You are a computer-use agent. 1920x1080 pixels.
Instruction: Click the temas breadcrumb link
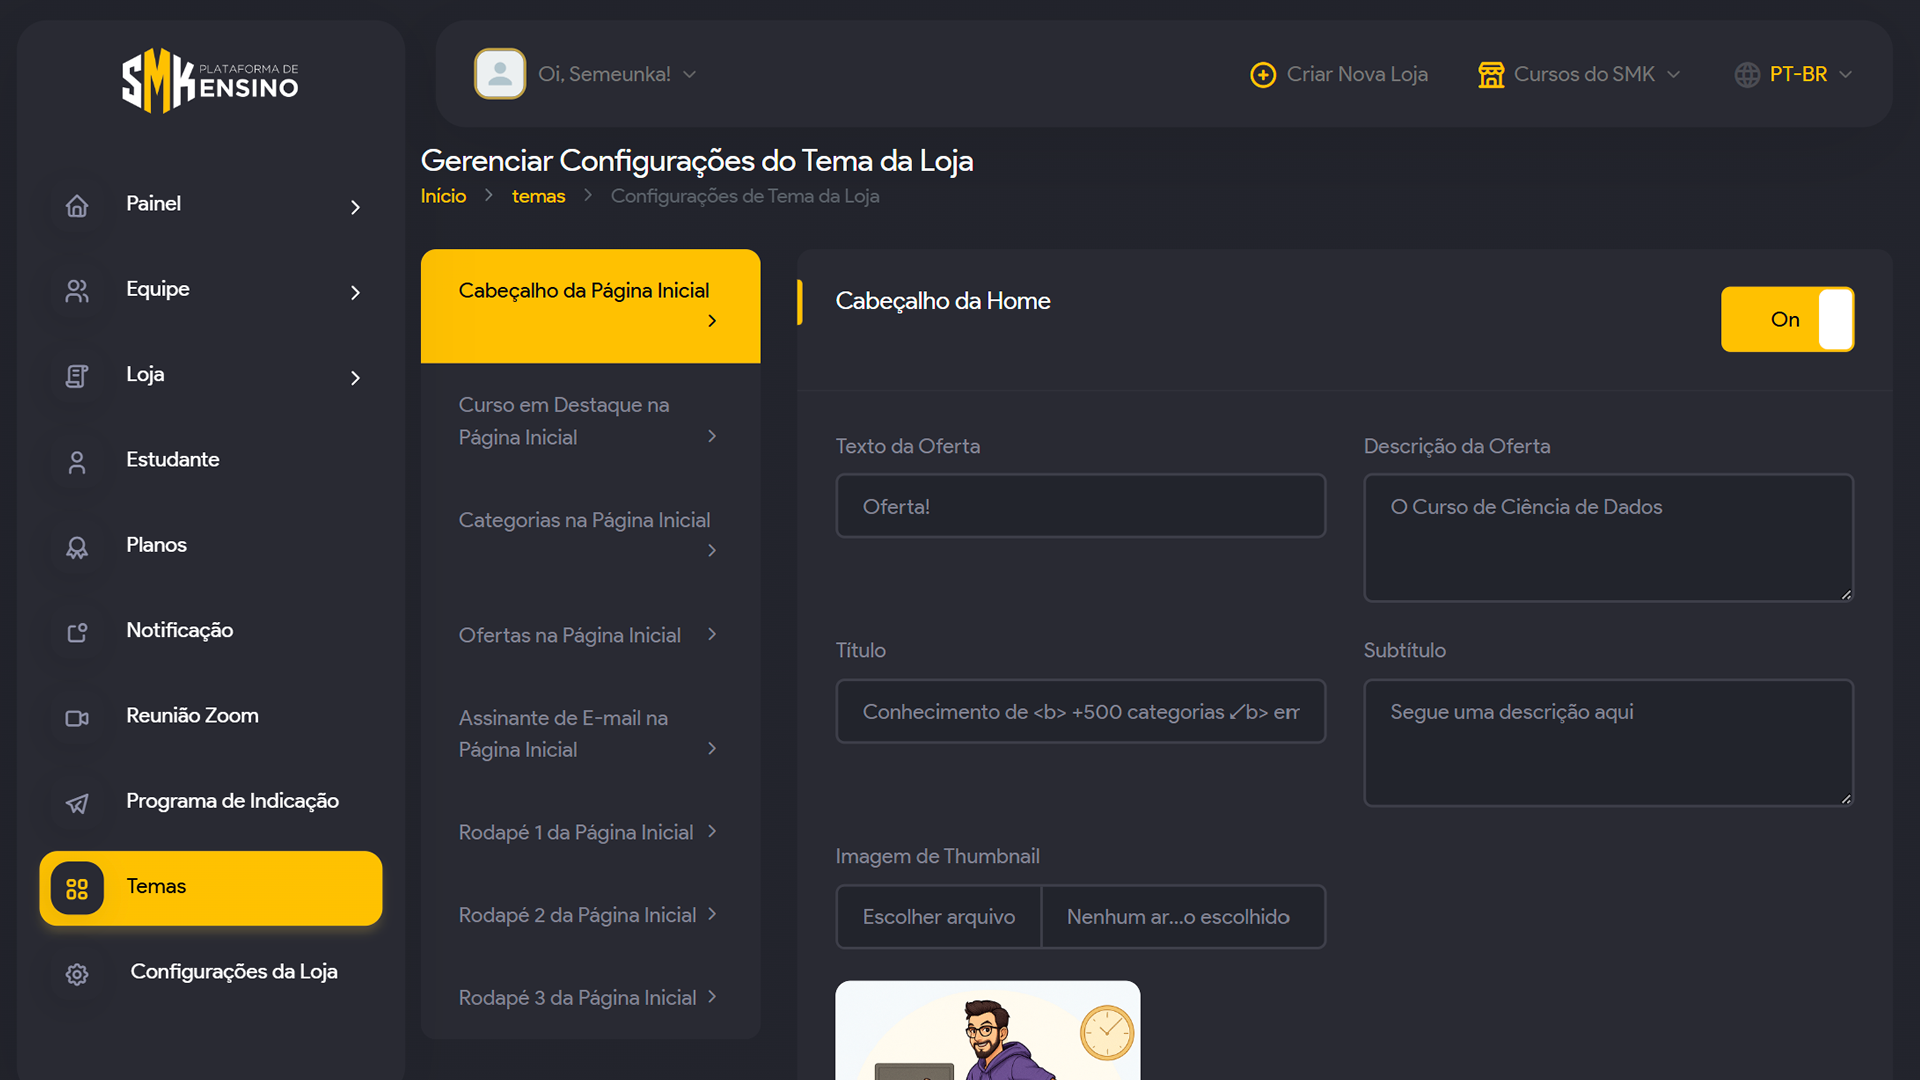(x=538, y=196)
